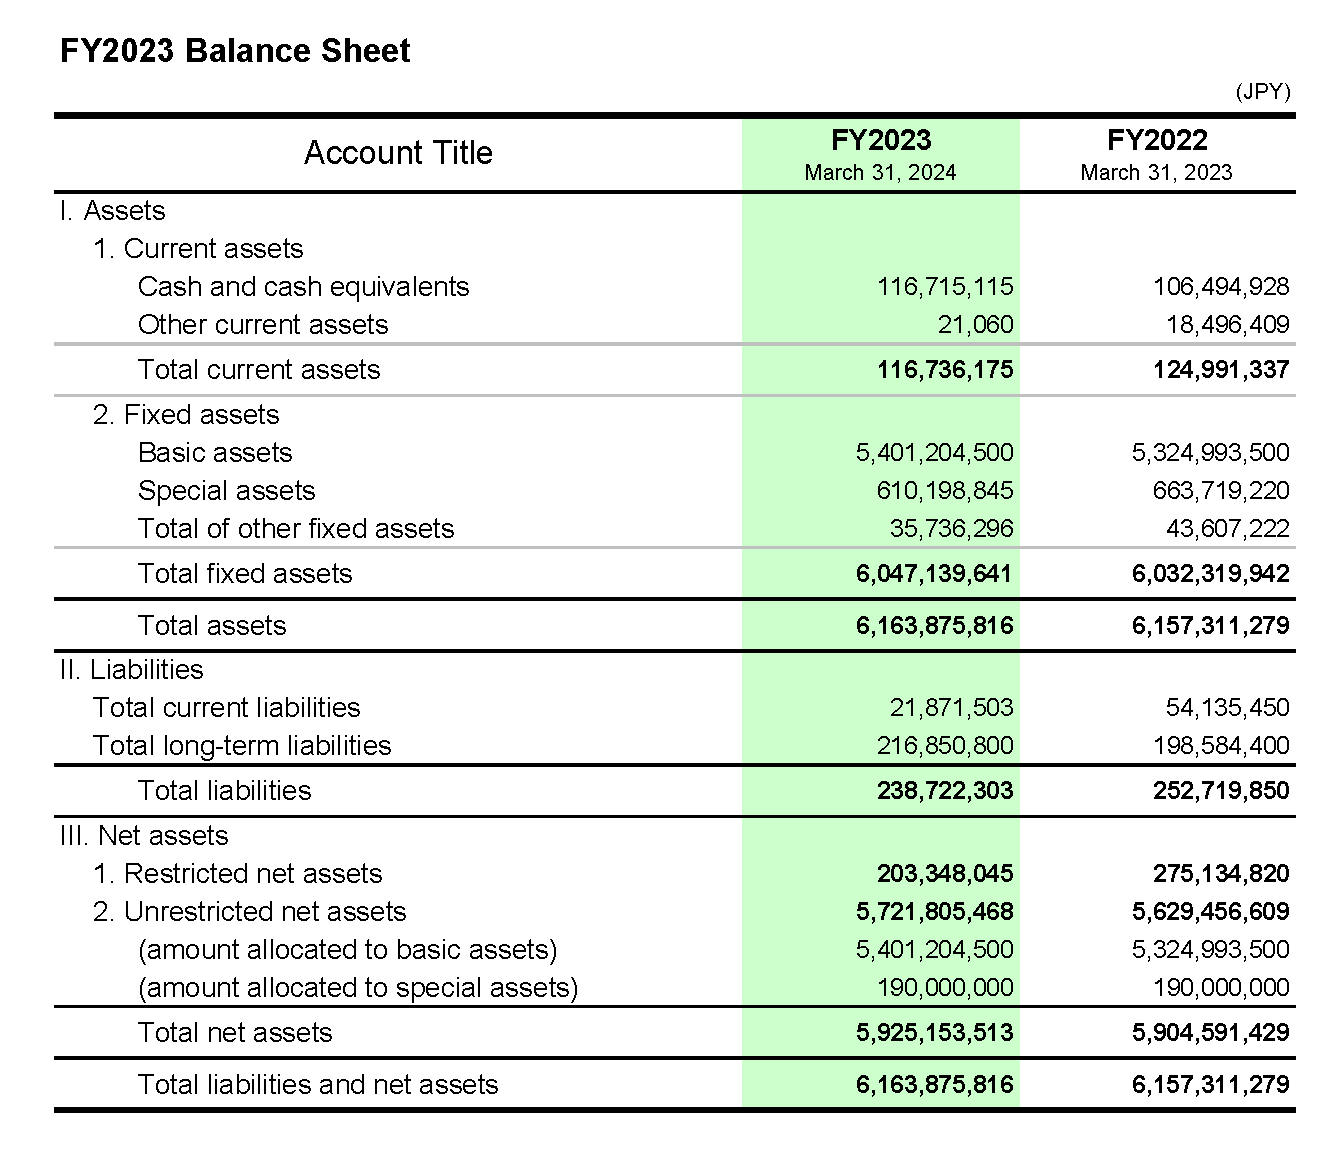Click value 5,925,153,513
1340x1158 pixels.
pyautogui.click(x=935, y=1033)
